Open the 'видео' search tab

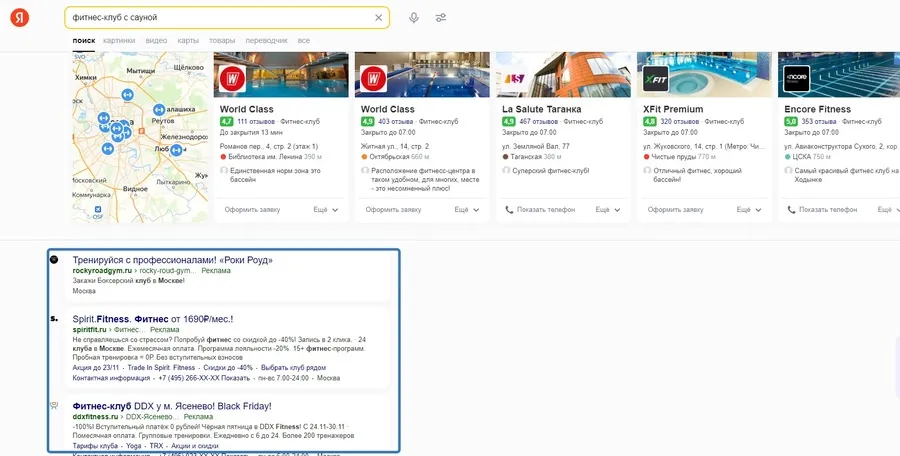tap(156, 40)
